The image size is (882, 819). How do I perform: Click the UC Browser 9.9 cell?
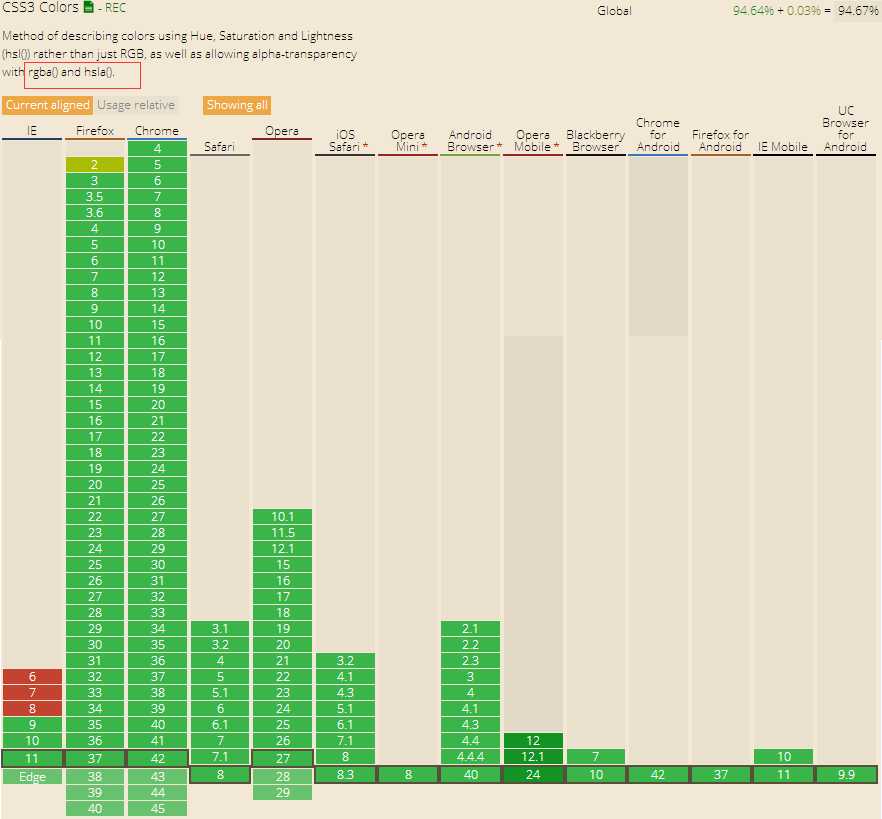coord(846,775)
